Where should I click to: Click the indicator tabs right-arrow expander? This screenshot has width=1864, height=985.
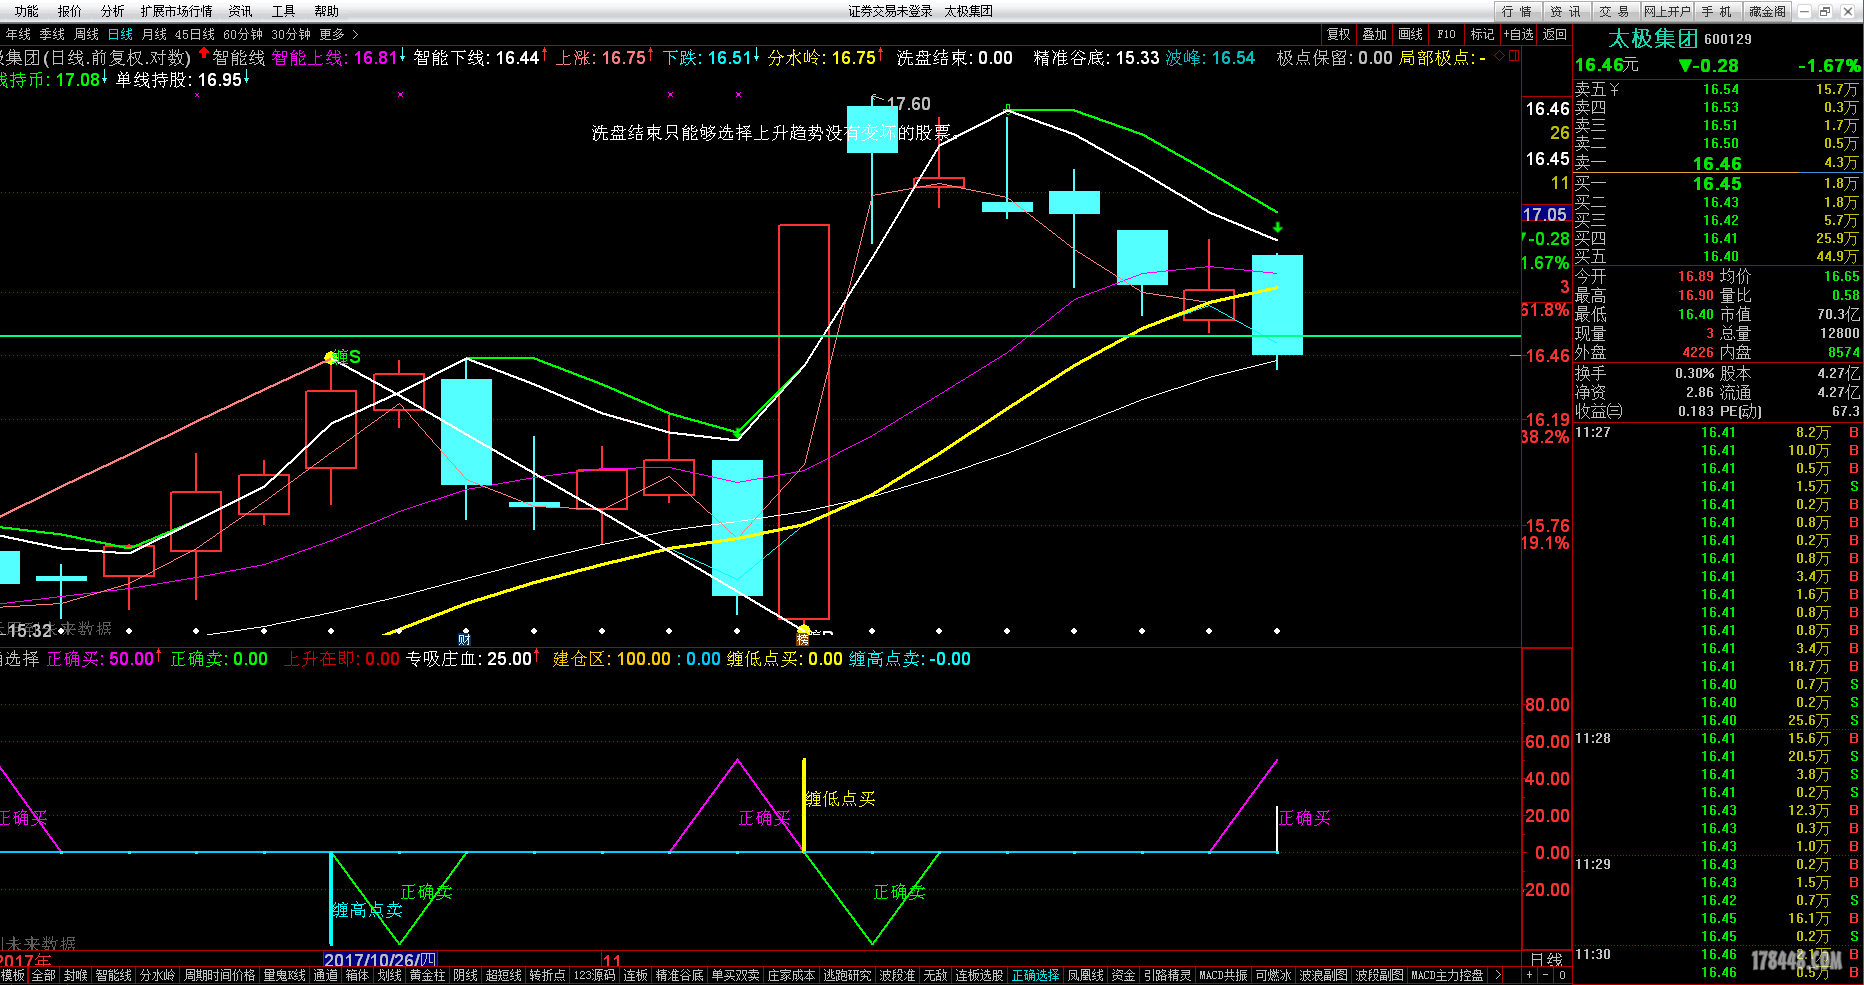[1497, 975]
